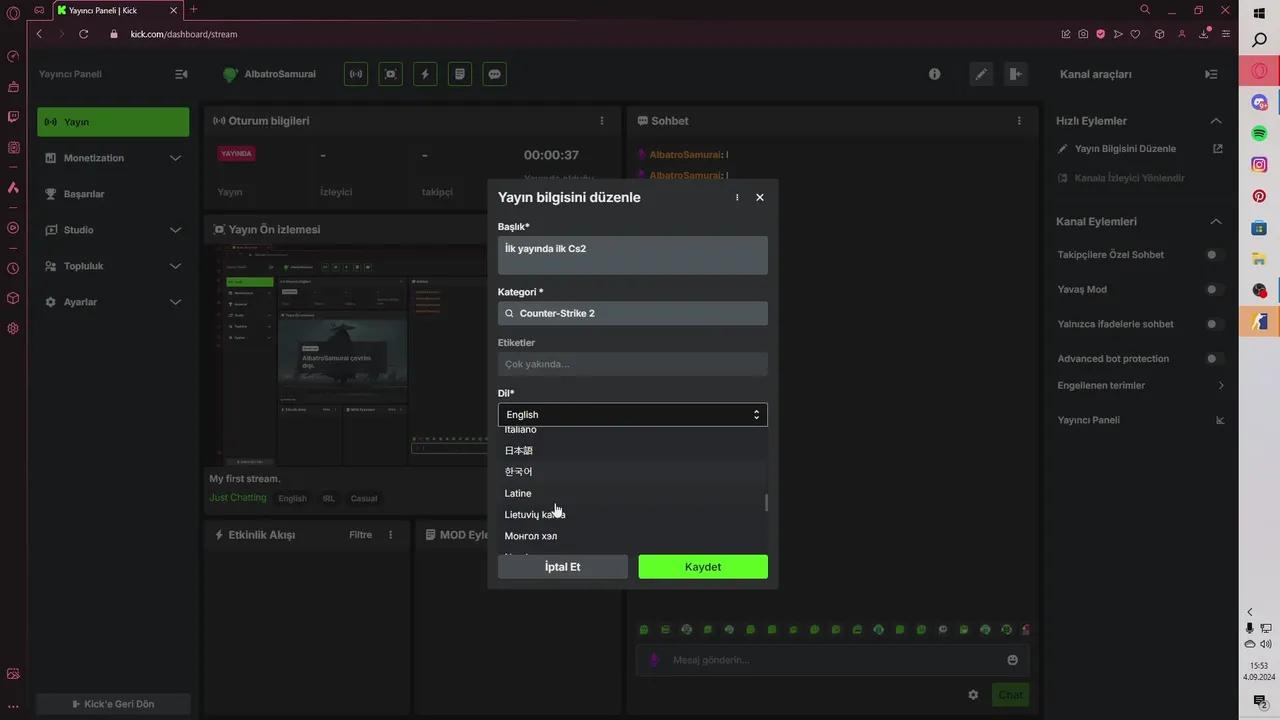The height and width of the screenshot is (720, 1280).
Task: Open the emoji picker in chat input
Action: (1013, 660)
